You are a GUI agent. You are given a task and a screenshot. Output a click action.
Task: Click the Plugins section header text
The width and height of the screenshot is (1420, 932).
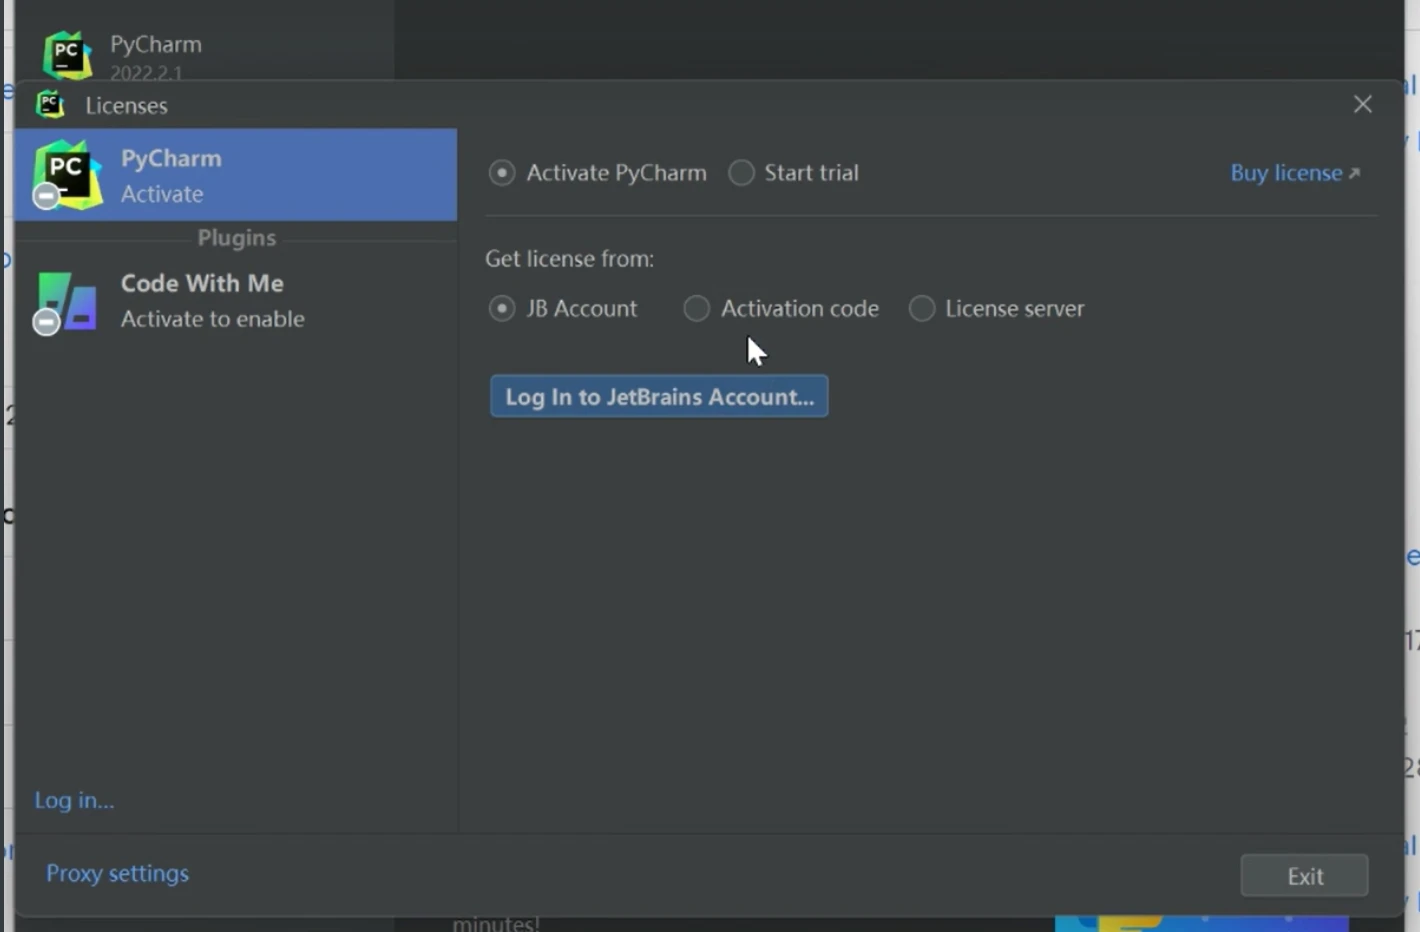(236, 238)
